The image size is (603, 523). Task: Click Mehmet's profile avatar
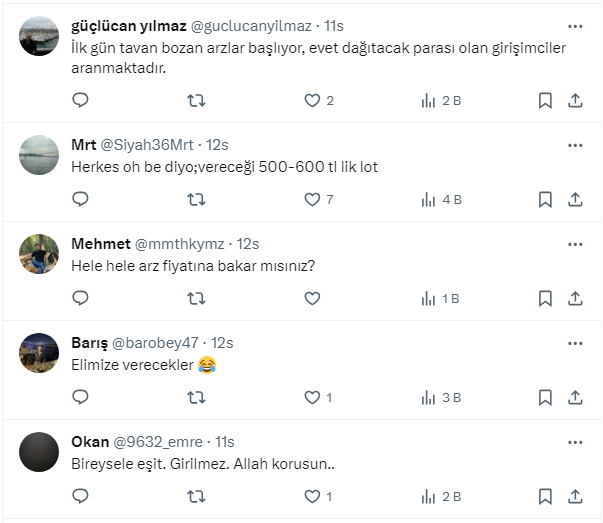click(39, 254)
